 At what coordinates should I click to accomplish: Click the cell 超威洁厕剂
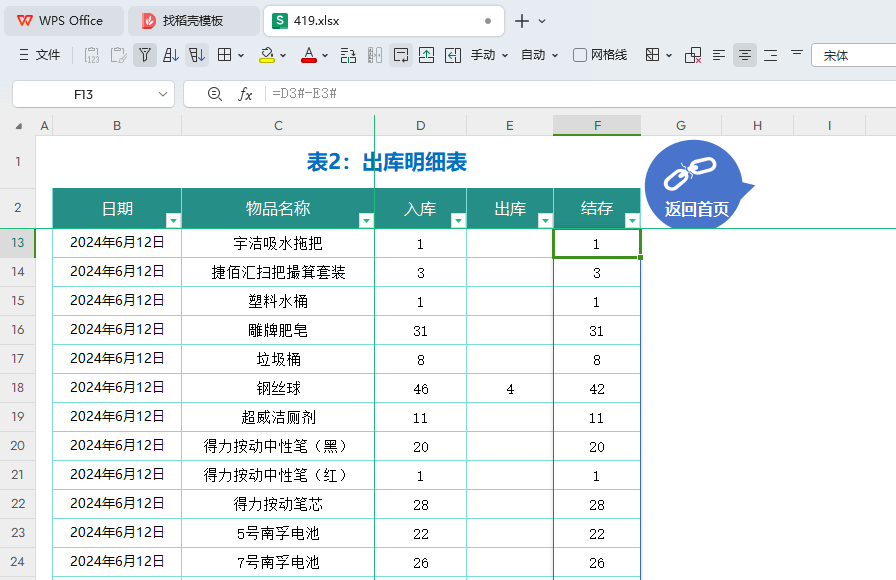point(278,418)
